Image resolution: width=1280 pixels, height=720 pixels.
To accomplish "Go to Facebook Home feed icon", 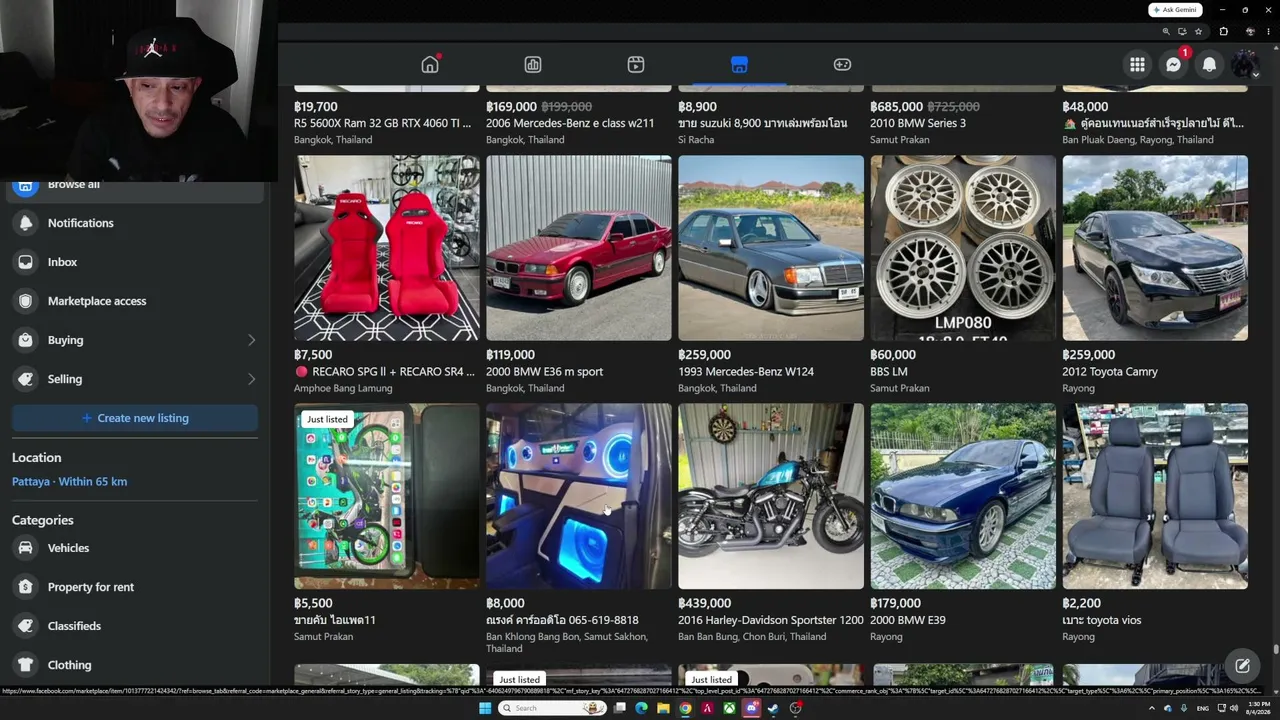I will click(430, 65).
